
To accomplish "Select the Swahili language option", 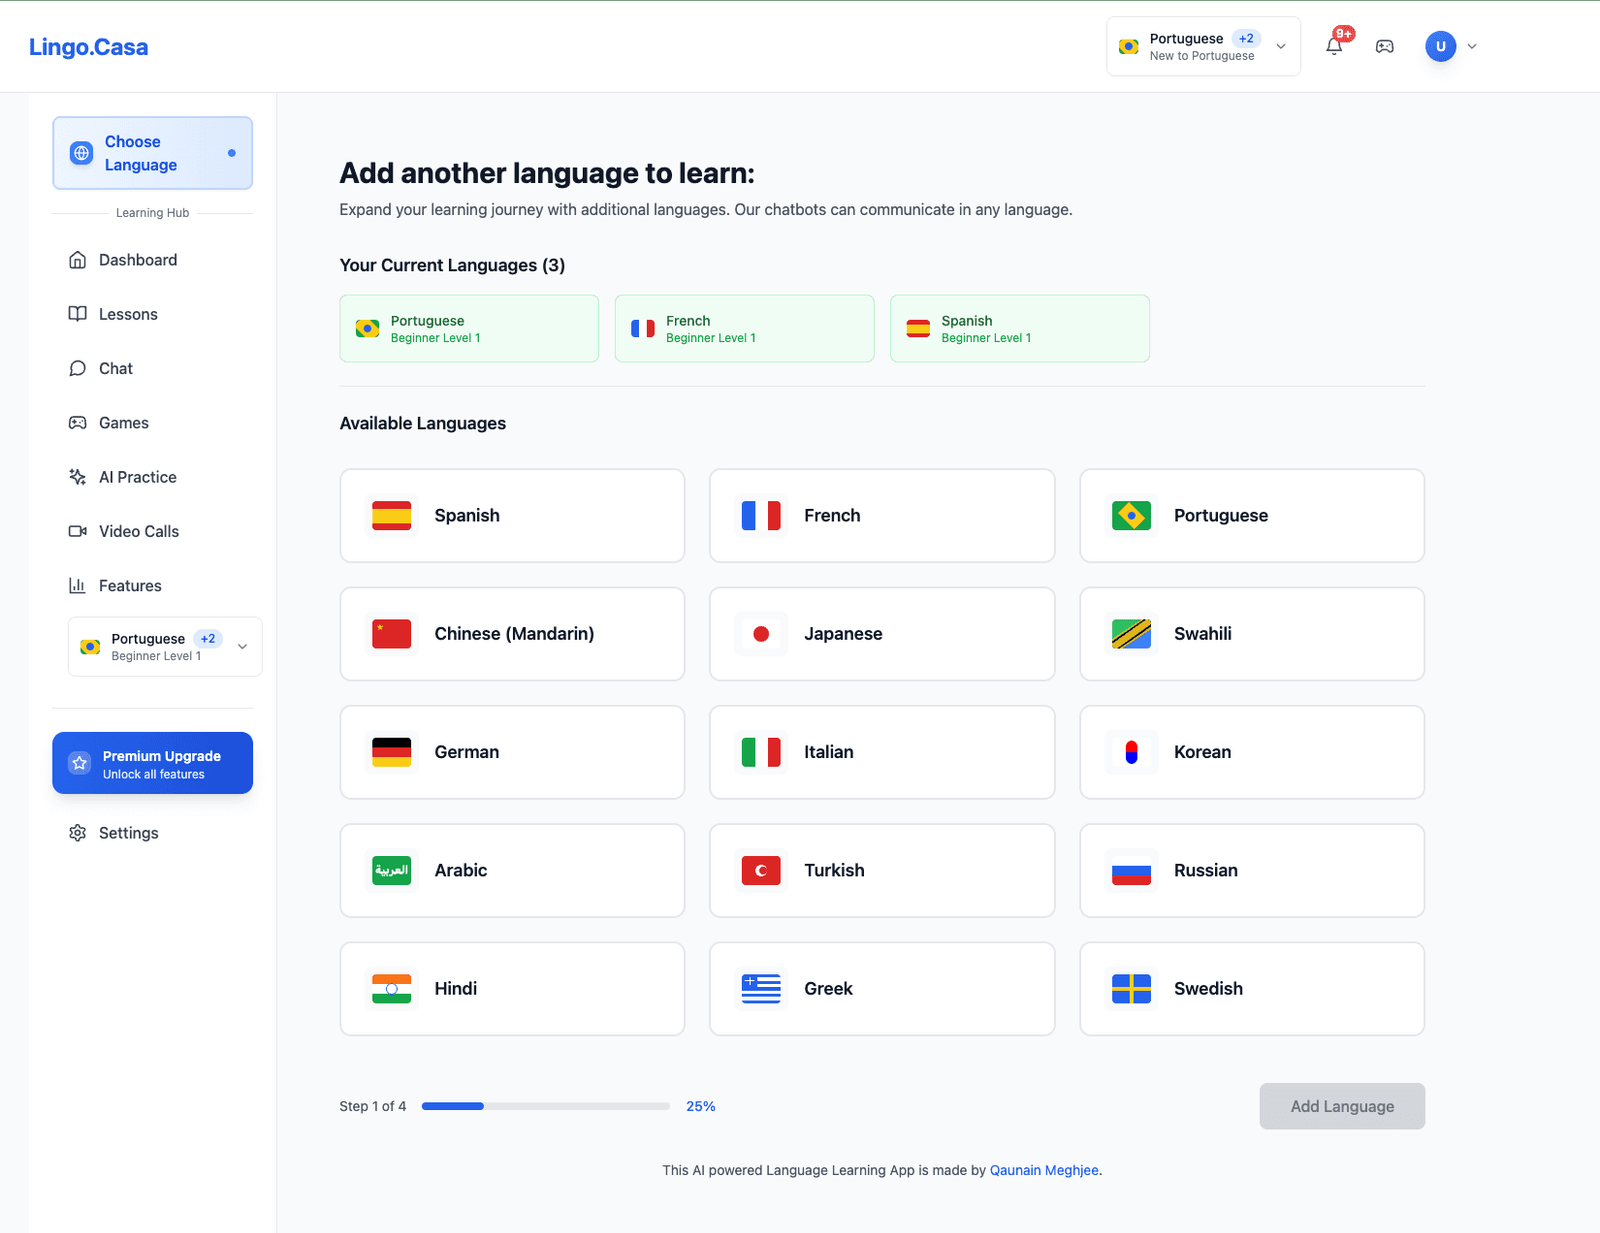I will coord(1251,634).
